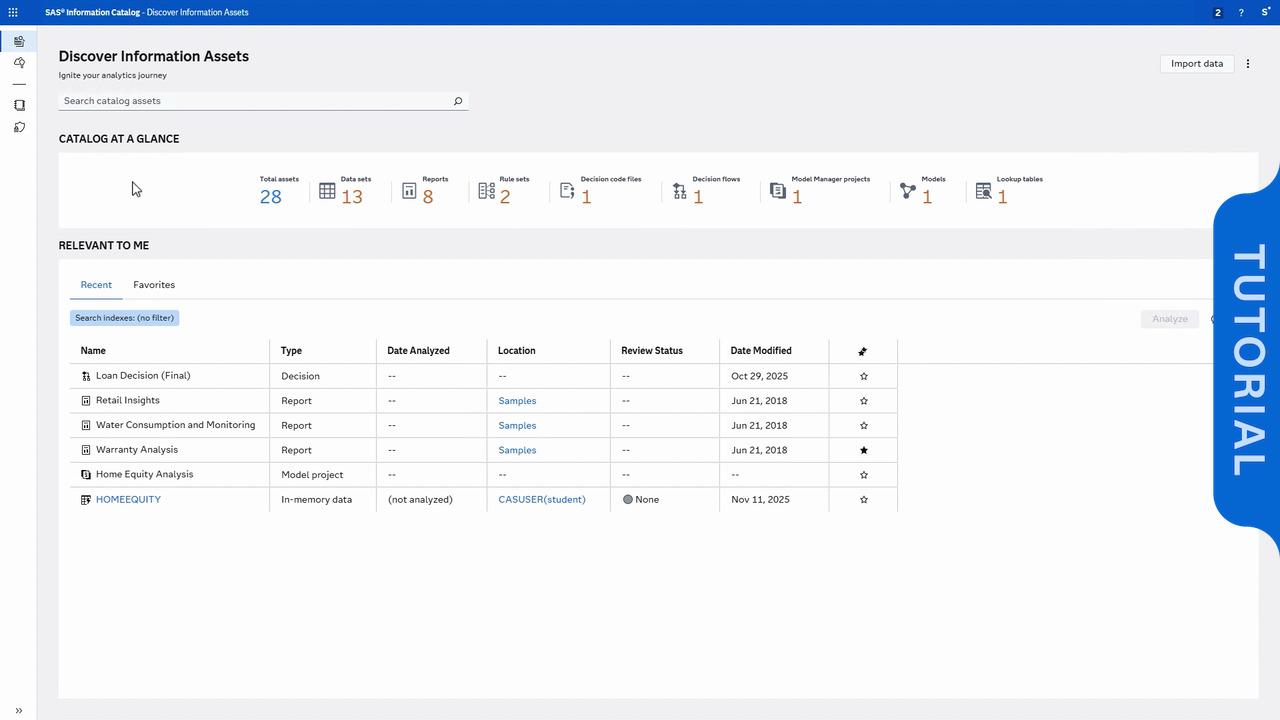
Task: Switch to the Favorites tab
Action: 154,285
